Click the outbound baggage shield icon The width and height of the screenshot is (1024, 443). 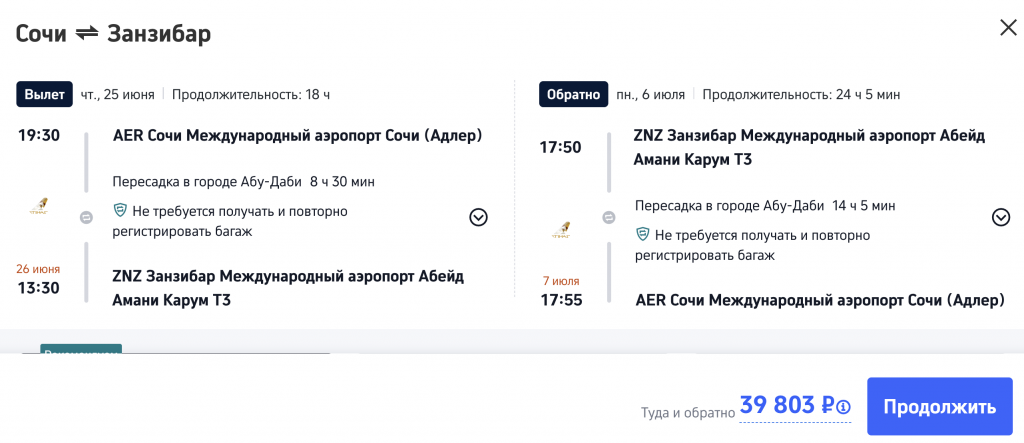[x=120, y=211]
